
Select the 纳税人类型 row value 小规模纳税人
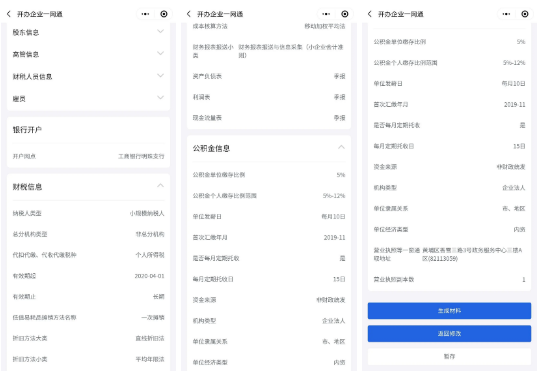click(x=147, y=213)
